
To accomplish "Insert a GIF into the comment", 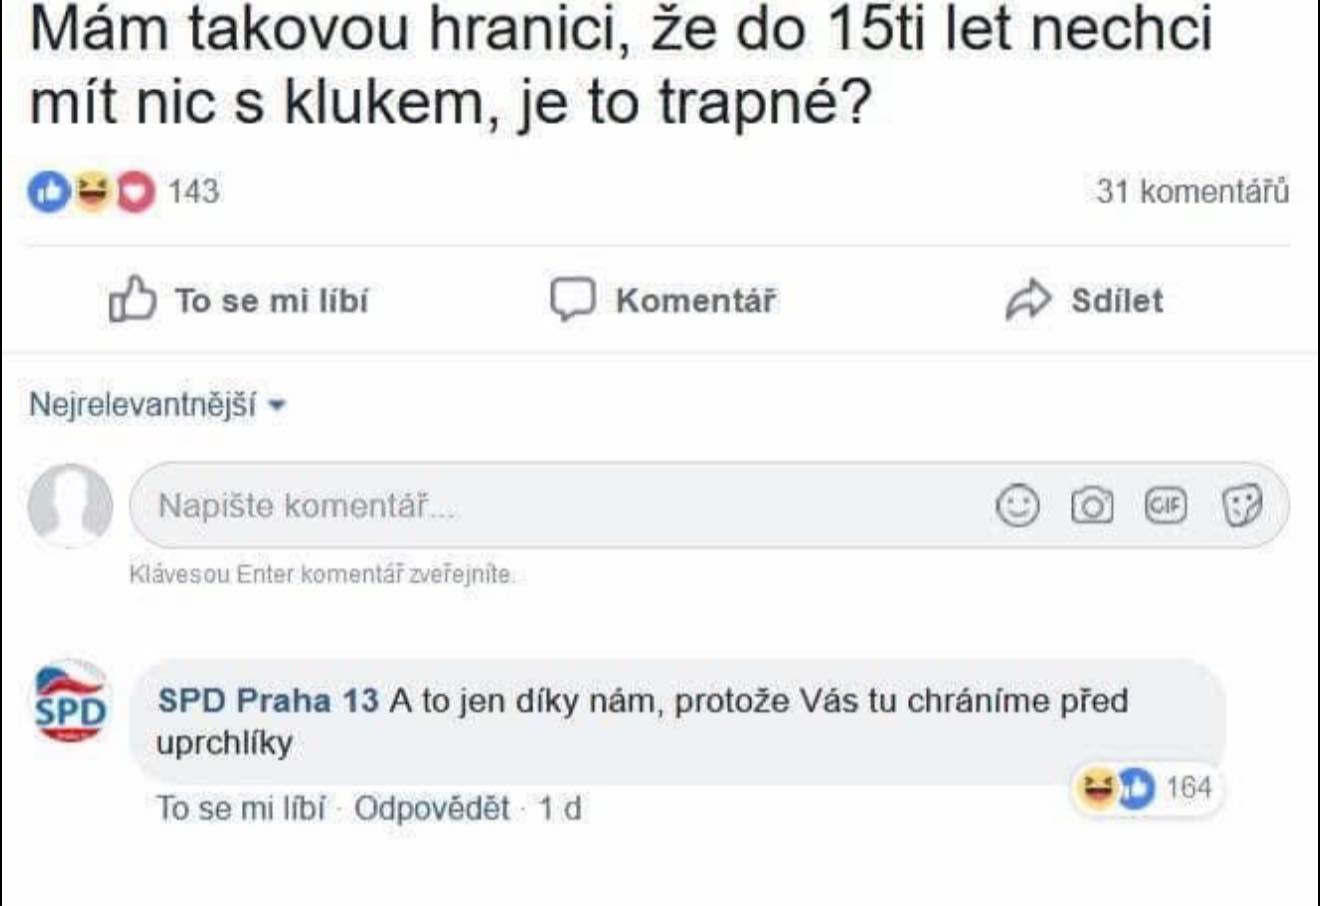I will 1165,505.
